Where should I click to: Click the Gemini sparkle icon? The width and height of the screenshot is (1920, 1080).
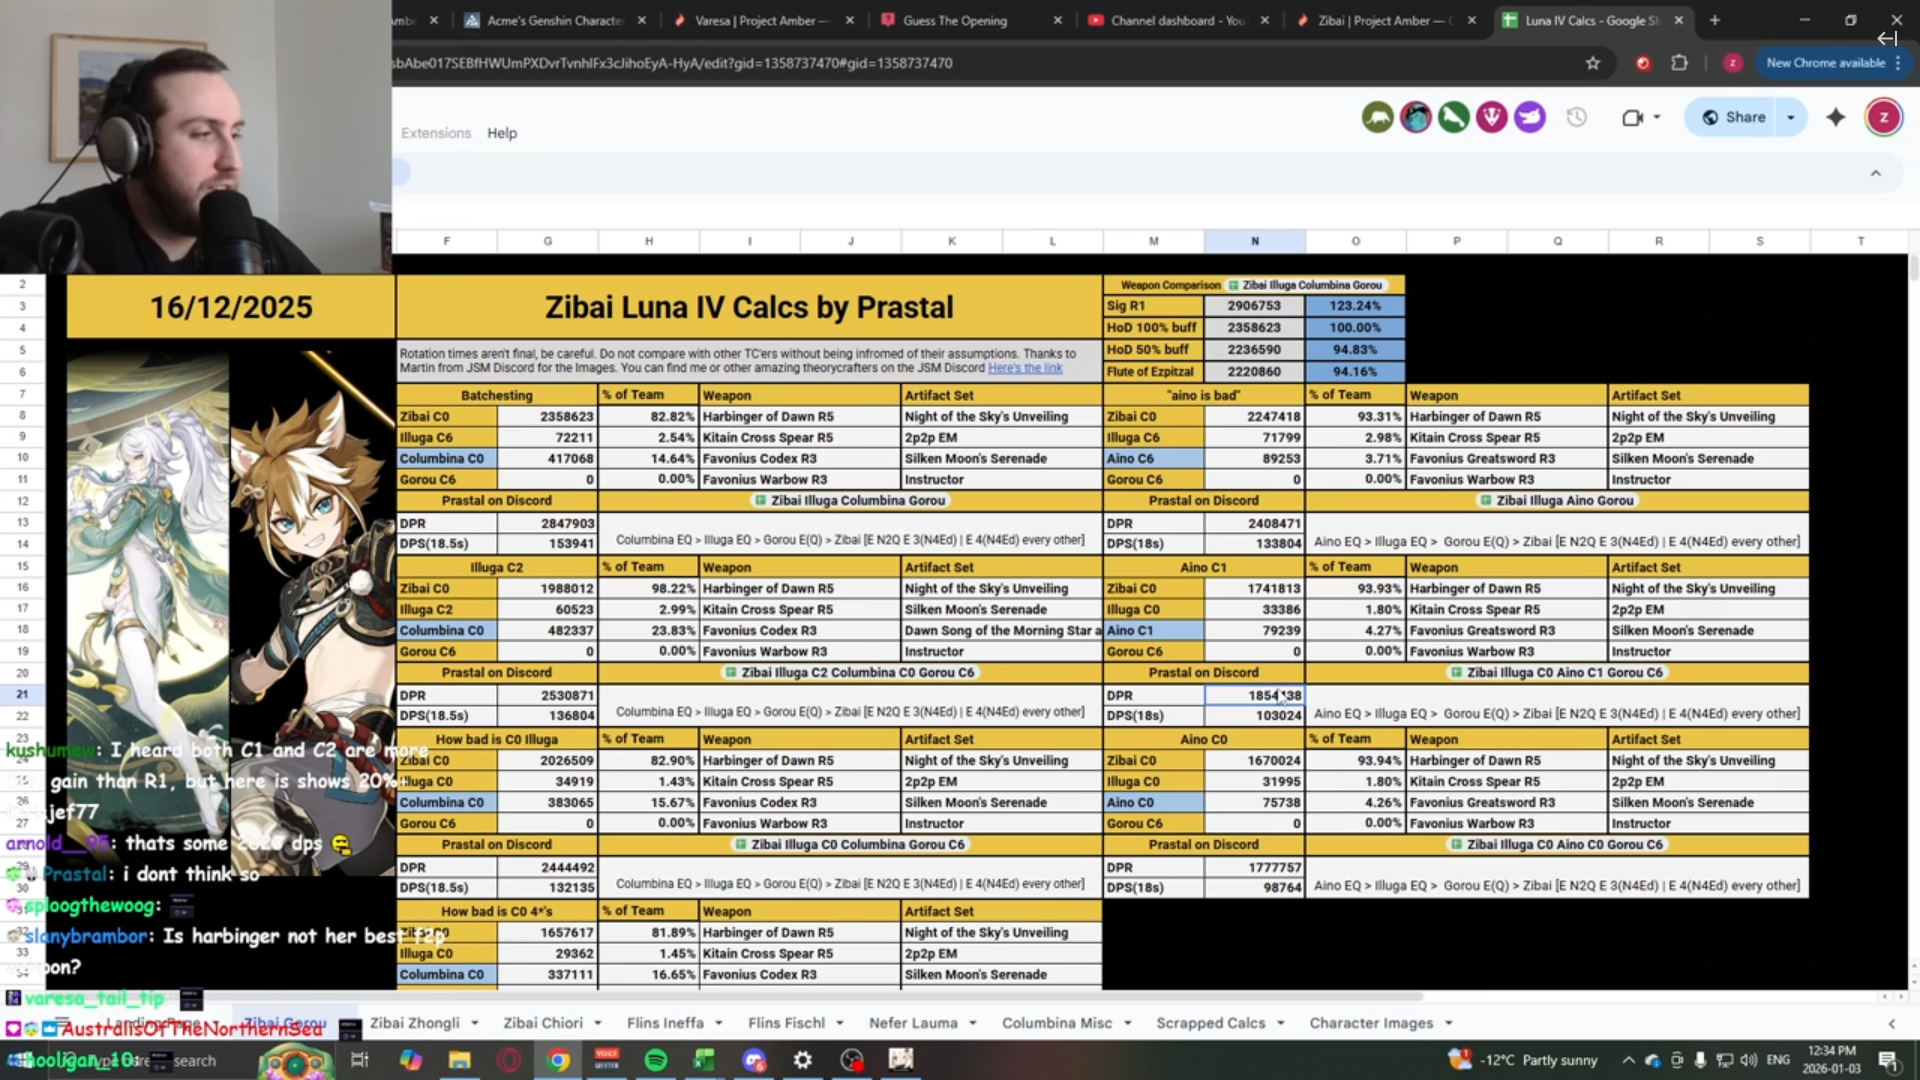click(x=1836, y=117)
